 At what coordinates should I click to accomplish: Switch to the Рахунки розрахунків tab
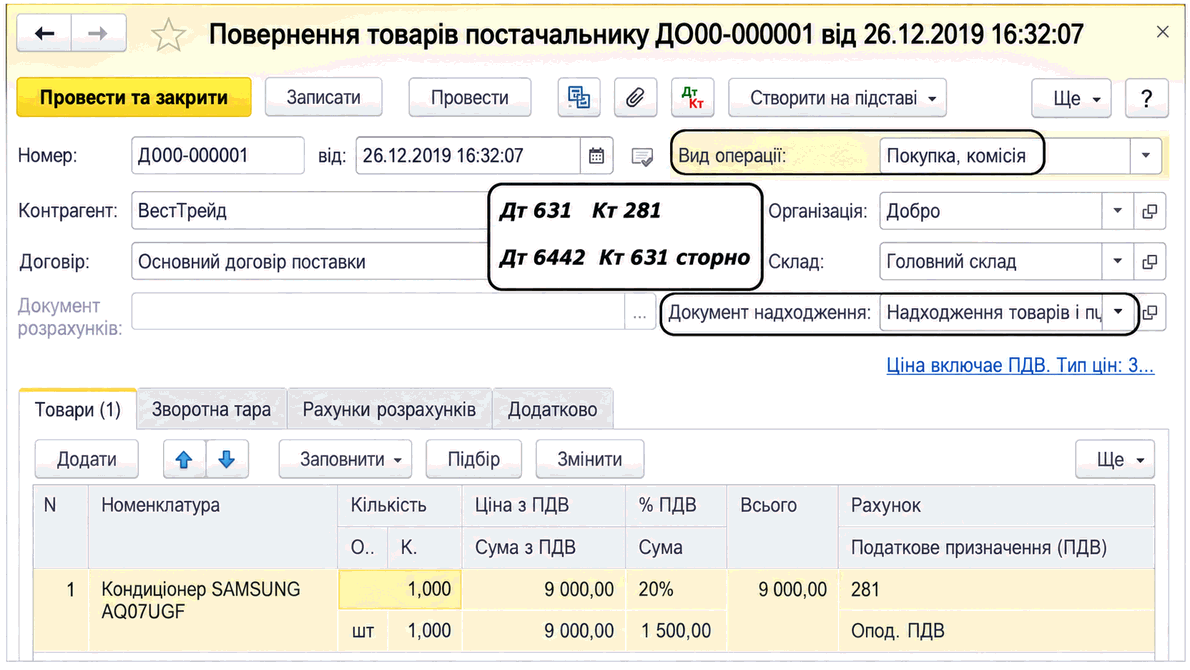coord(389,410)
